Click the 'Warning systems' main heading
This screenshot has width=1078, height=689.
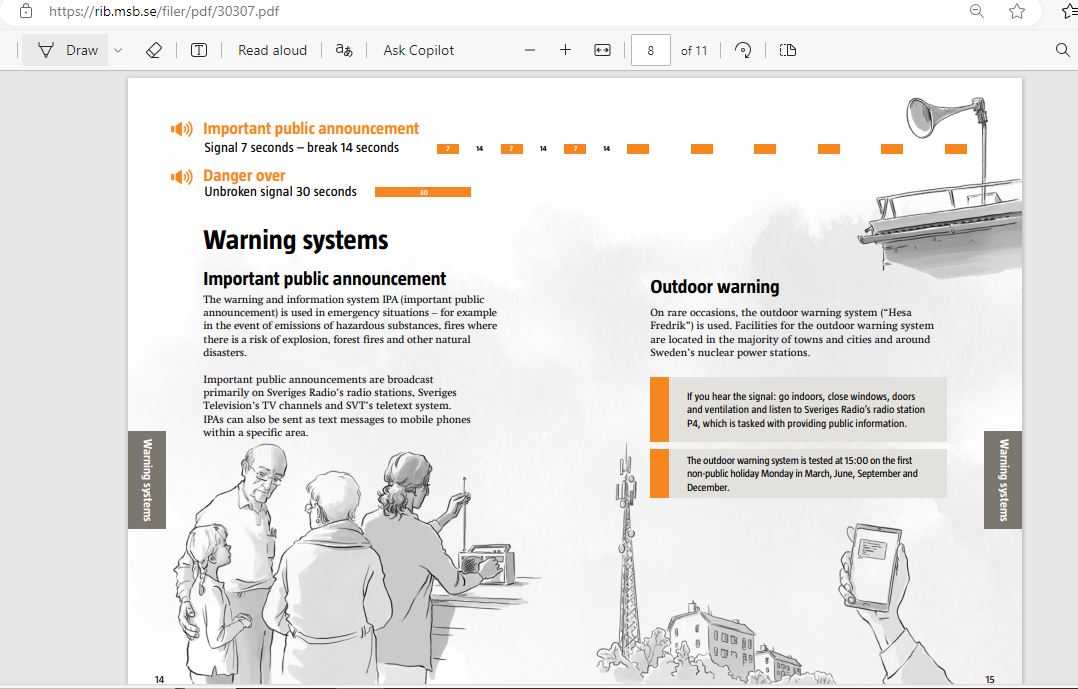coord(296,240)
